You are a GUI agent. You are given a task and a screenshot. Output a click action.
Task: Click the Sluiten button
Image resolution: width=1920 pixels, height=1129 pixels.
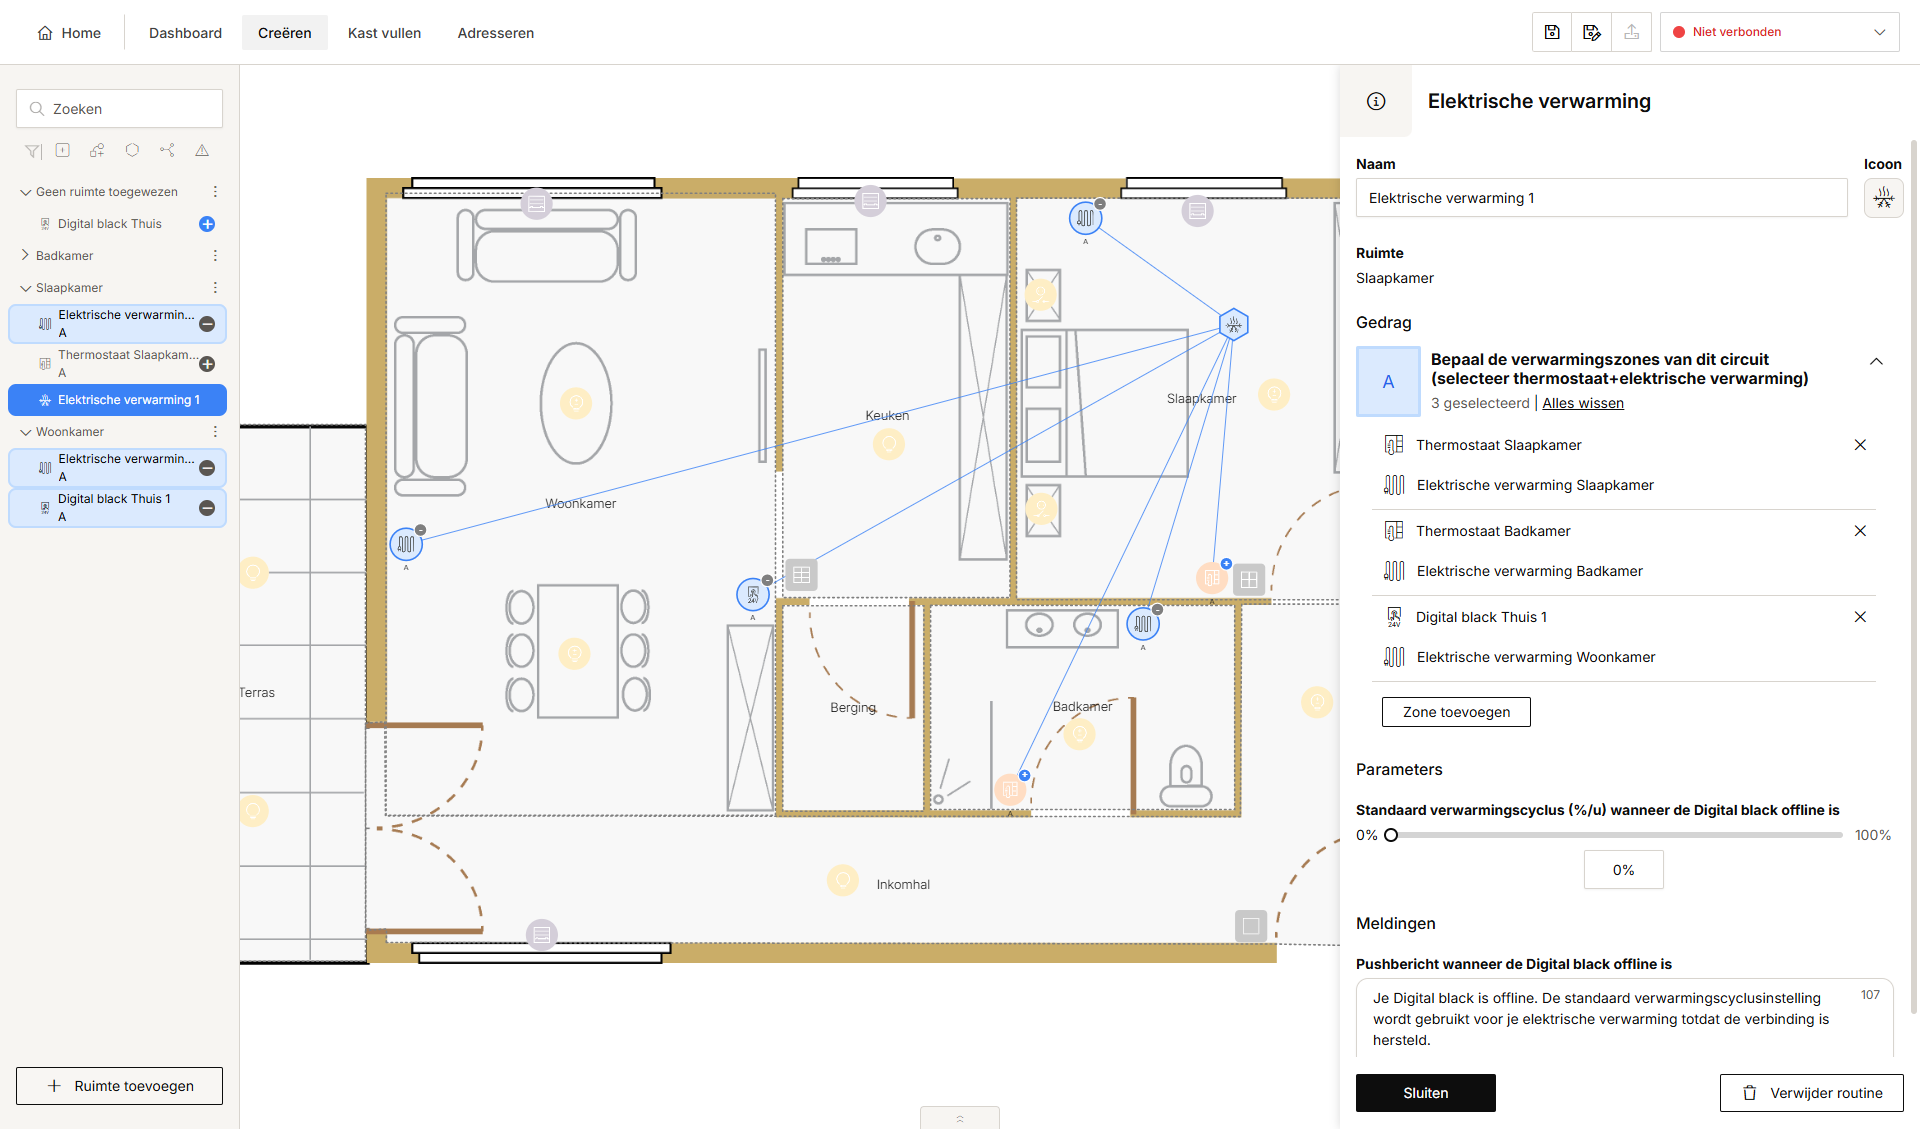tap(1425, 1093)
